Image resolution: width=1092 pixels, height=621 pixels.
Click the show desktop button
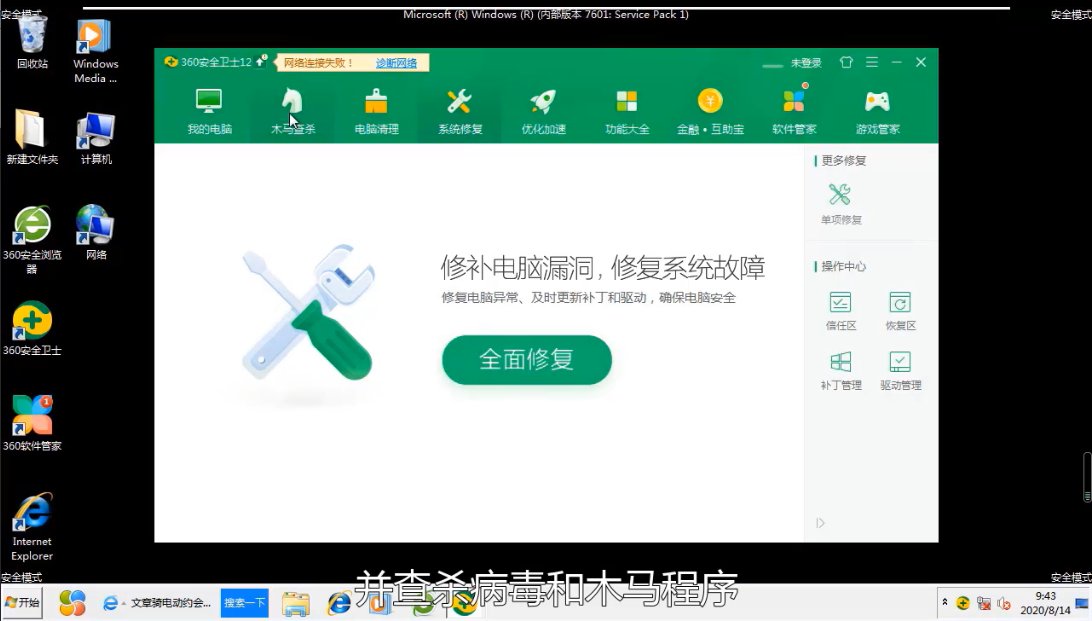(1083, 603)
